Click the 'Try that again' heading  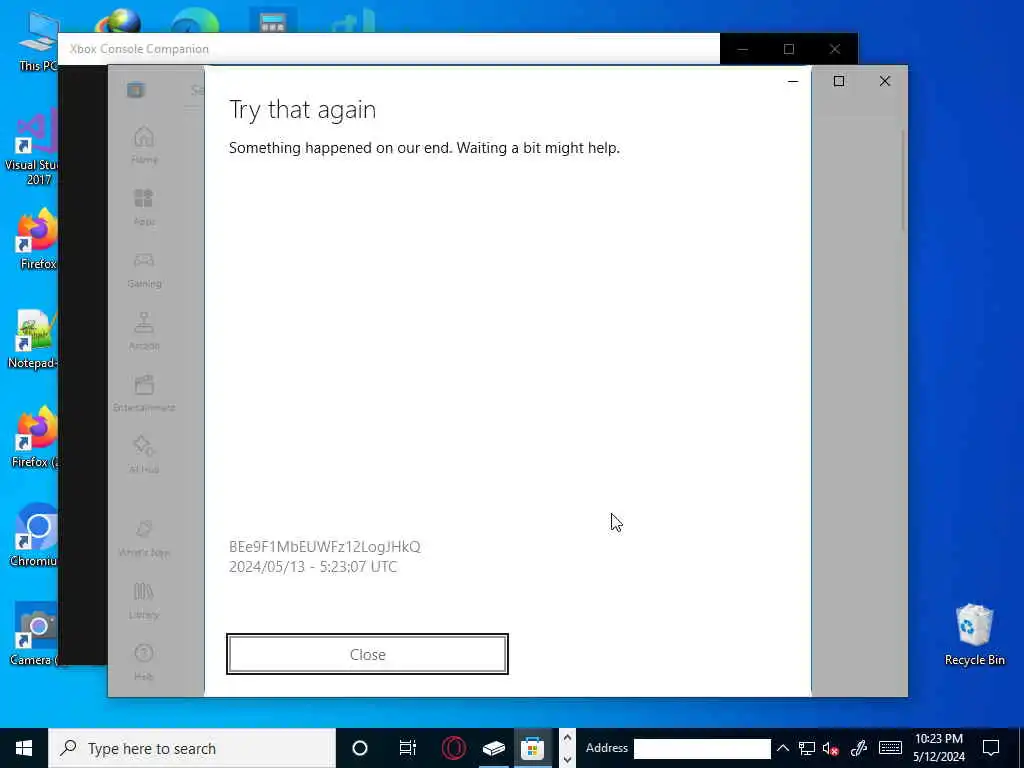coord(302,110)
